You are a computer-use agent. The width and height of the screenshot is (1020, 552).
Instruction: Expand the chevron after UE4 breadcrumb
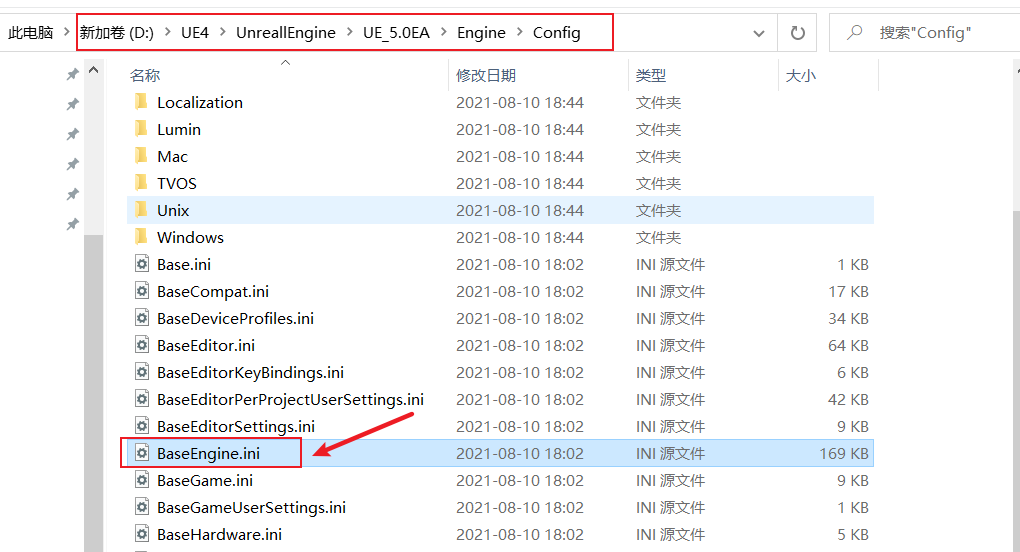222,32
